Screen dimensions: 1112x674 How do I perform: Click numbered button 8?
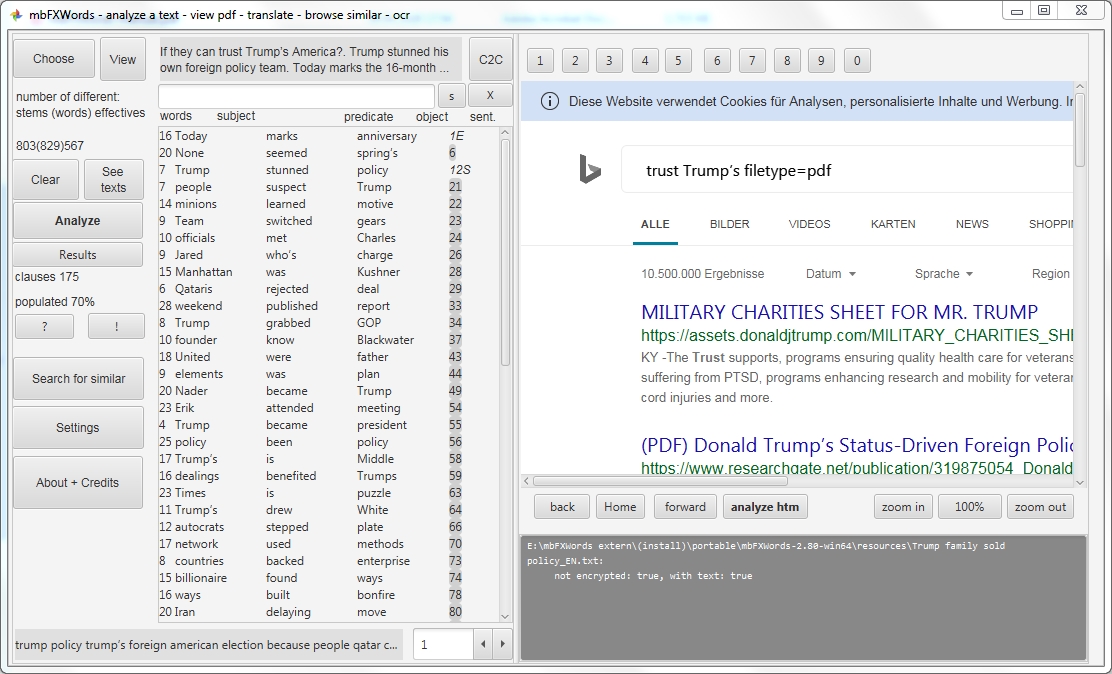[x=787, y=61]
